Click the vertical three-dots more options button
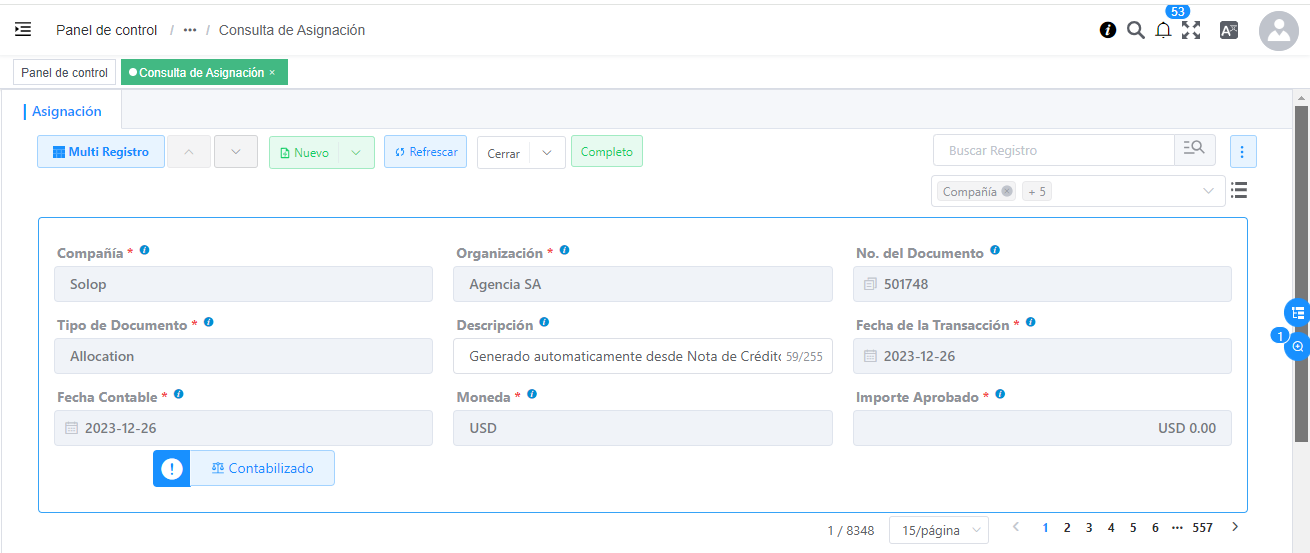This screenshot has height=553, width=1310. tap(1242, 152)
